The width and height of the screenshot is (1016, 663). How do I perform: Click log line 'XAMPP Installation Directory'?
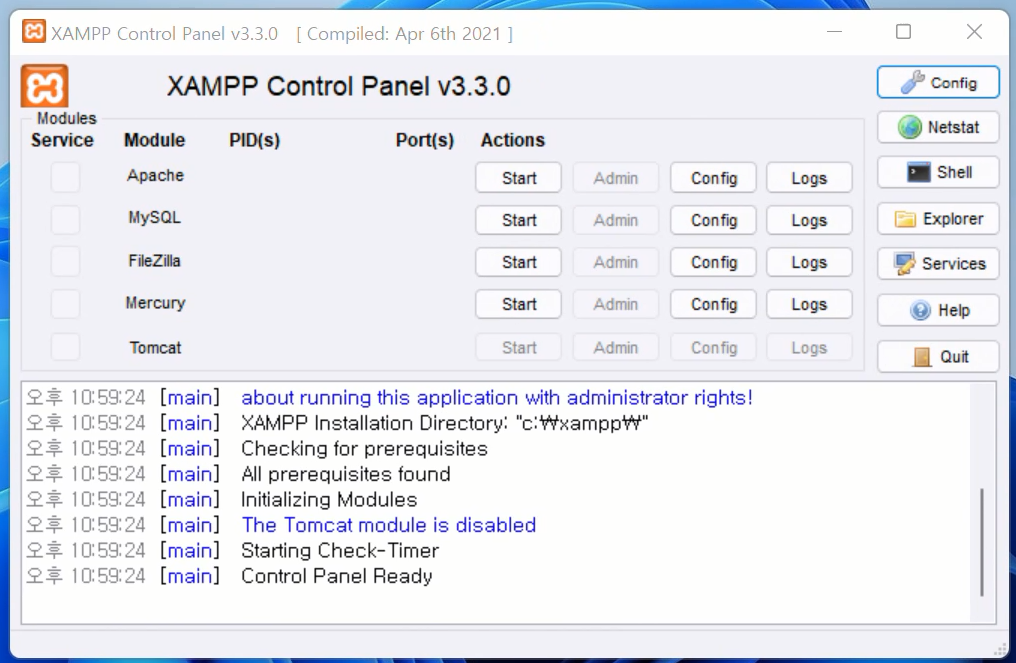click(444, 423)
